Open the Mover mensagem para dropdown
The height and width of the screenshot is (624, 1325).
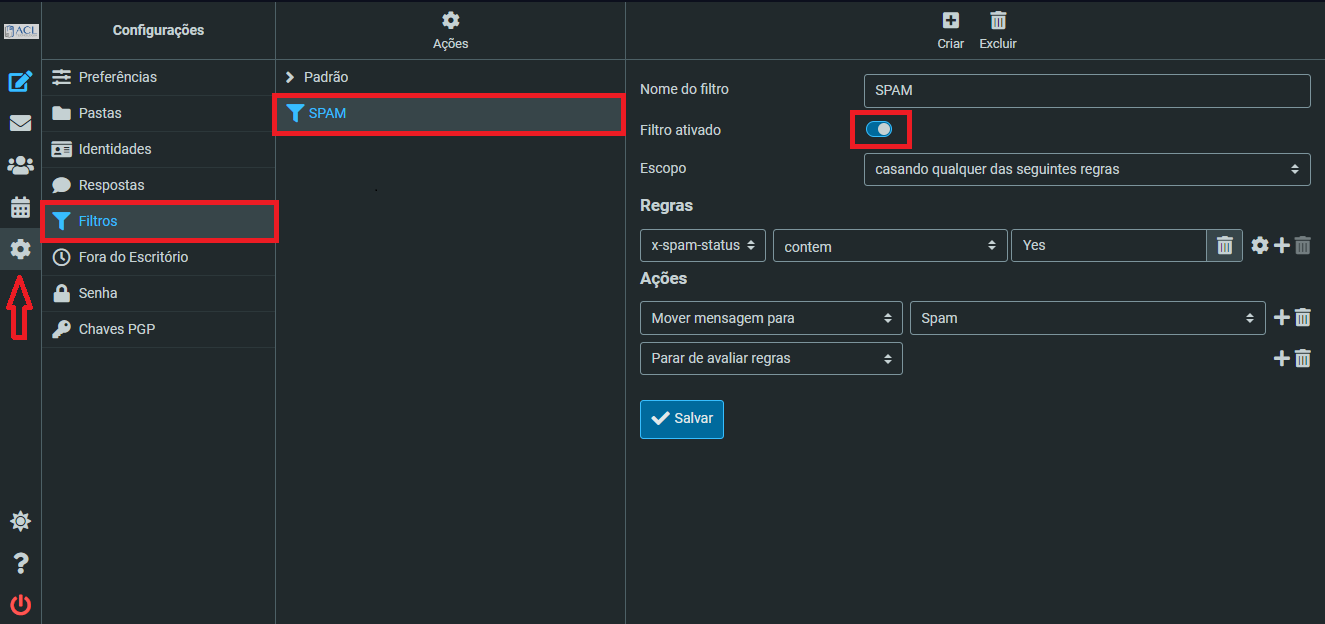coord(770,318)
